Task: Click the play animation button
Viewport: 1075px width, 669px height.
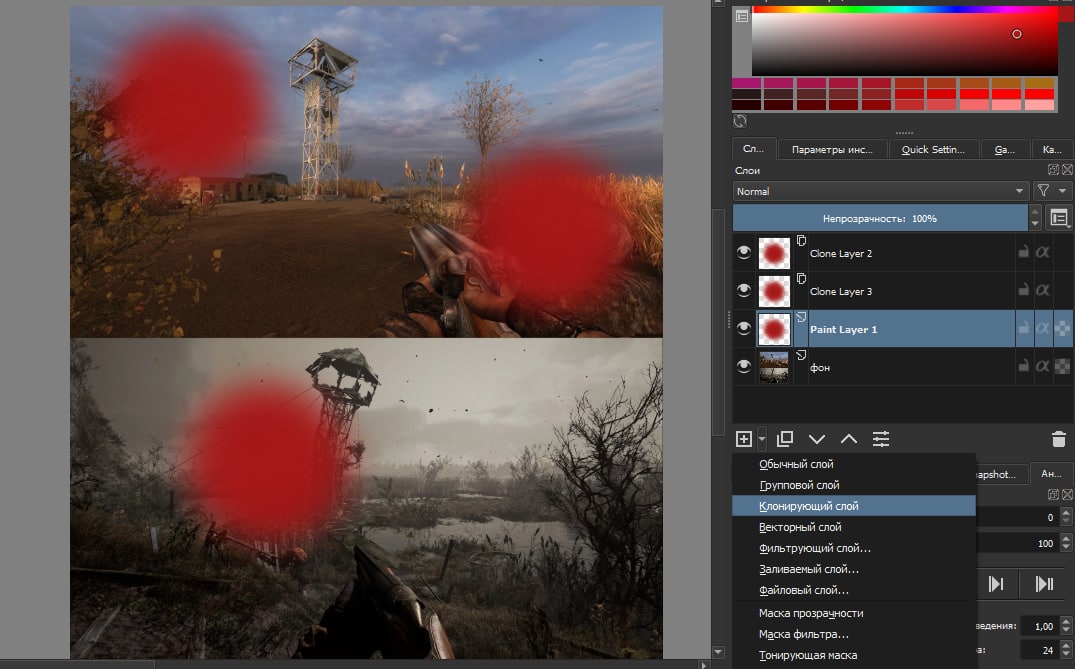Action: coord(996,584)
